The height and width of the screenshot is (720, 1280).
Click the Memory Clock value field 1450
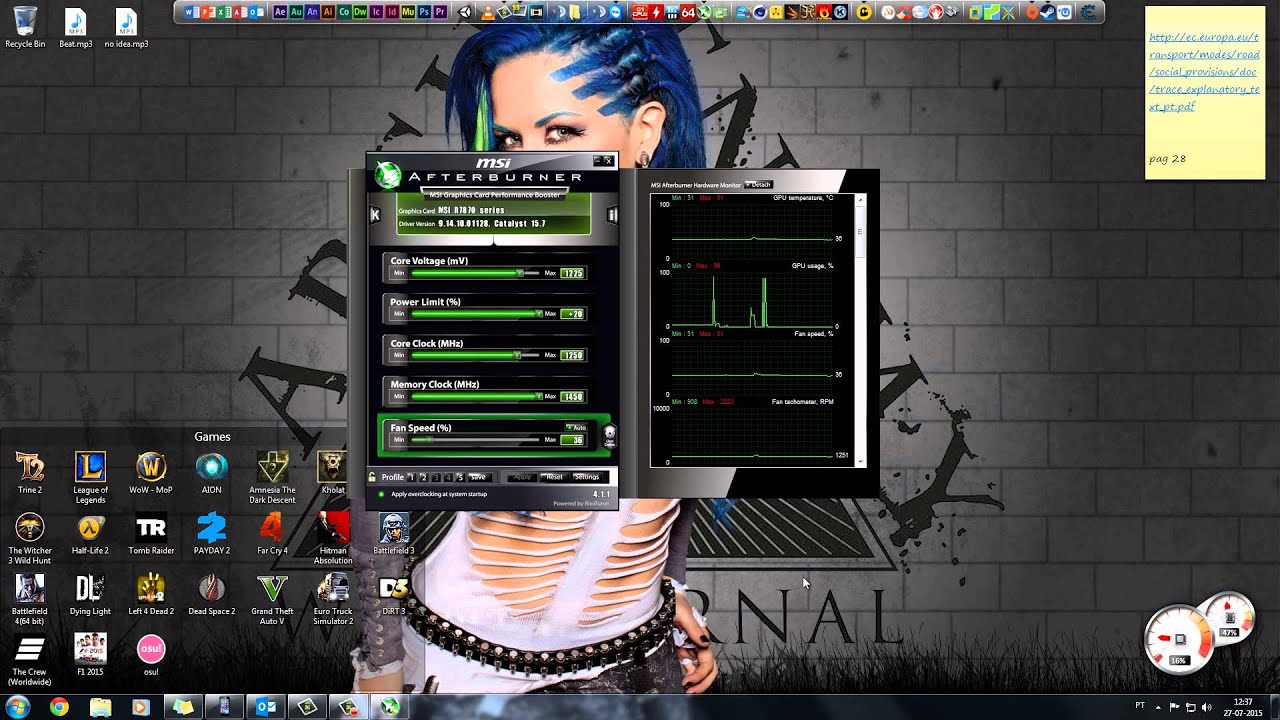tap(572, 396)
